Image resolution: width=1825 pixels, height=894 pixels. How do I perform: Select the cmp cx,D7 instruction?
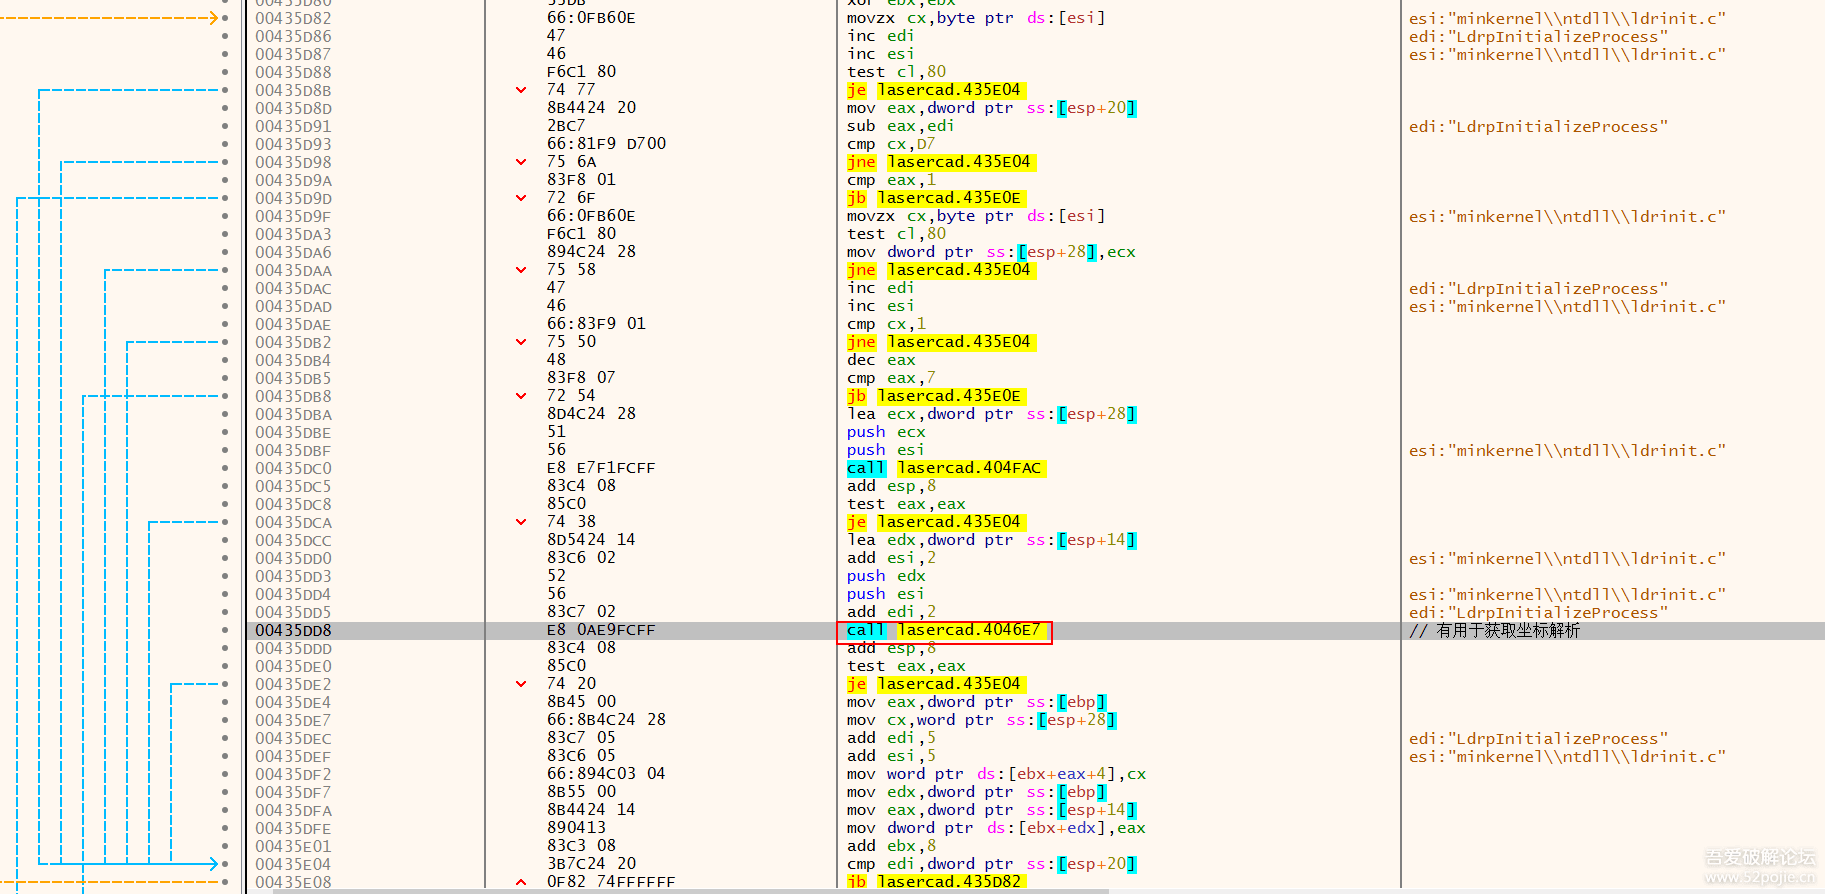(891, 144)
